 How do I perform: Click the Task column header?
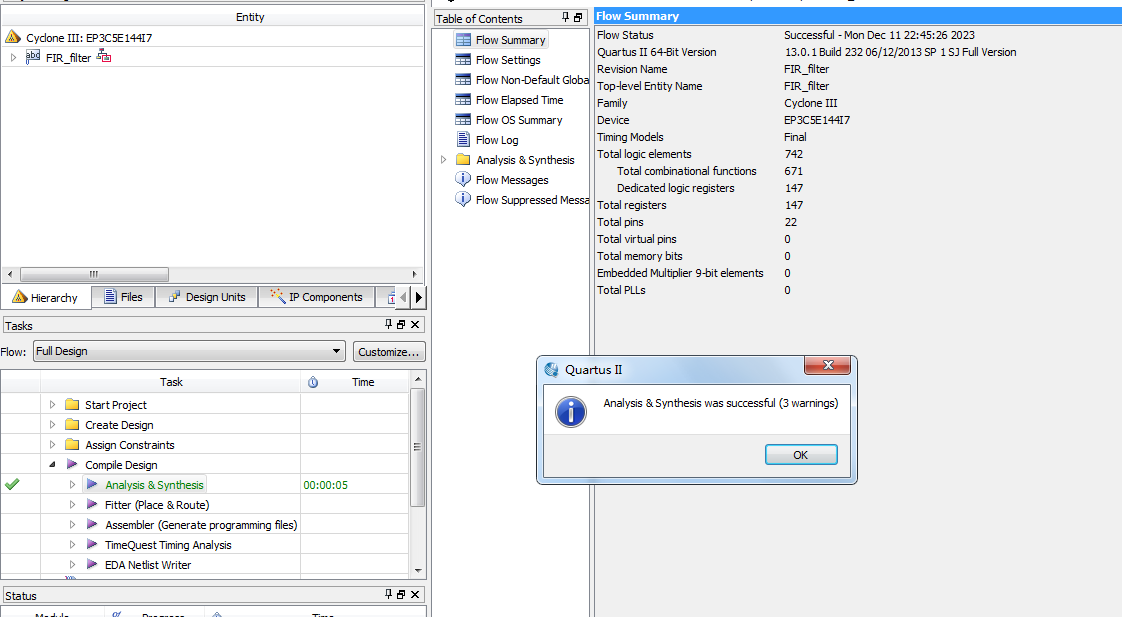coord(171,382)
